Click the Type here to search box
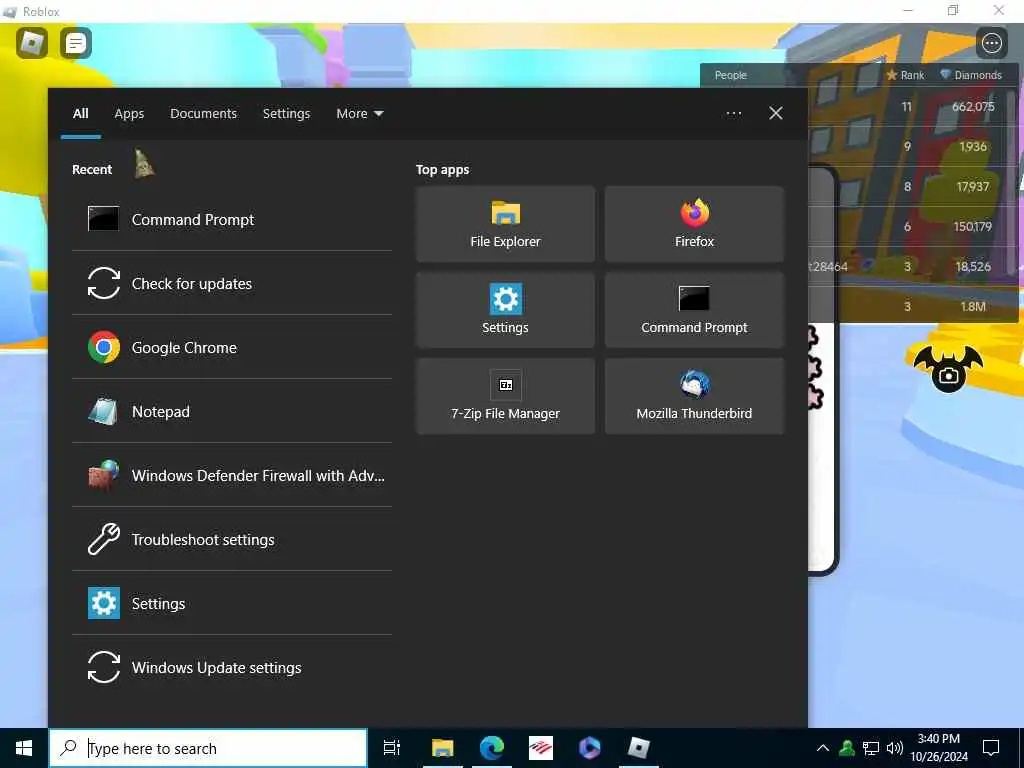The height and width of the screenshot is (768, 1024). click(x=208, y=748)
